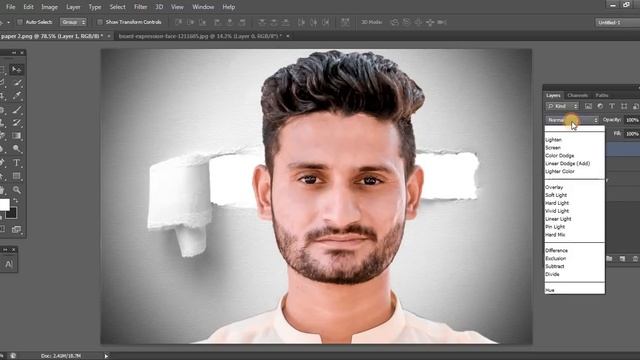Switch to the Channels tab
Screen dimensions: 640x360
(x=578, y=95)
